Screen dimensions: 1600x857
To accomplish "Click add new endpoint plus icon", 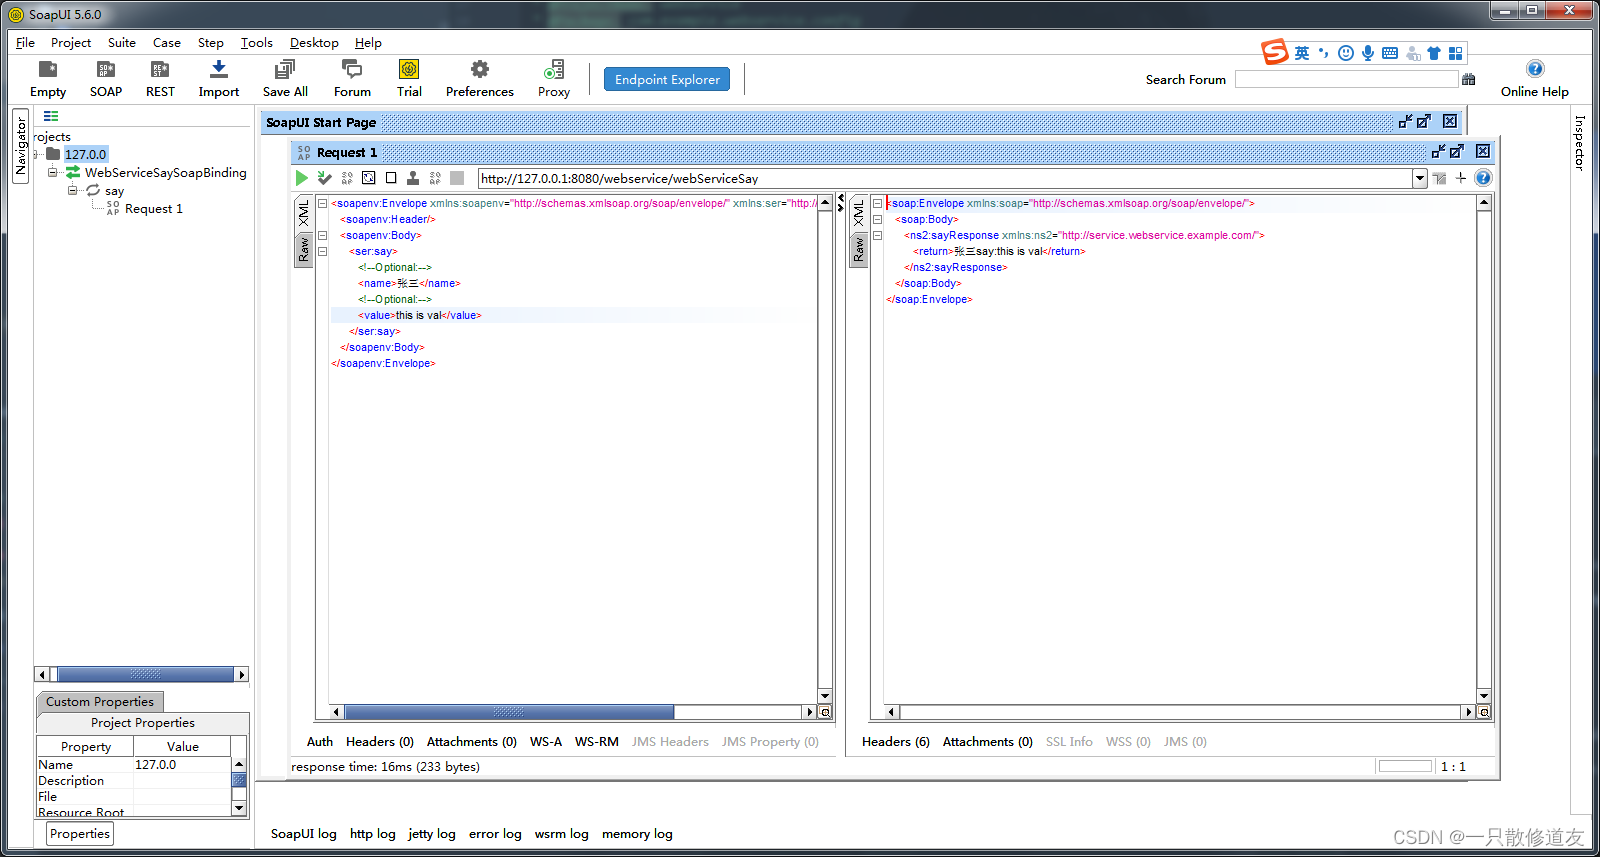I will (1461, 178).
